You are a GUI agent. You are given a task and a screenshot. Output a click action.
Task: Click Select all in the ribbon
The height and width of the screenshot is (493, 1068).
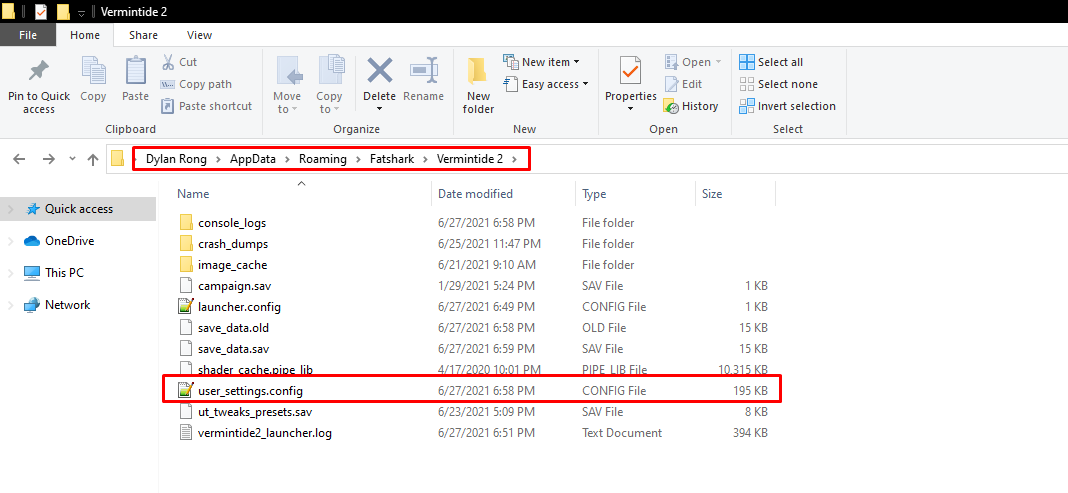tap(771, 62)
